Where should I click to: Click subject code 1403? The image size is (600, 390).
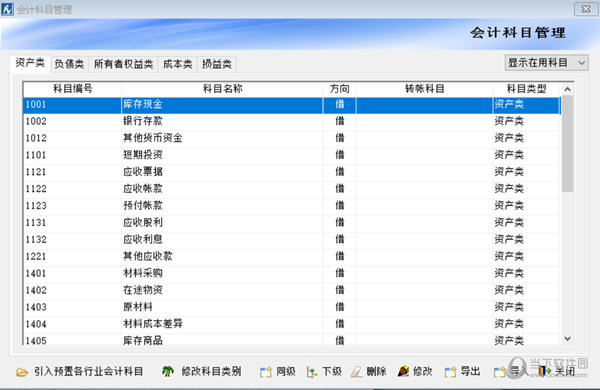pyautogui.click(x=36, y=307)
